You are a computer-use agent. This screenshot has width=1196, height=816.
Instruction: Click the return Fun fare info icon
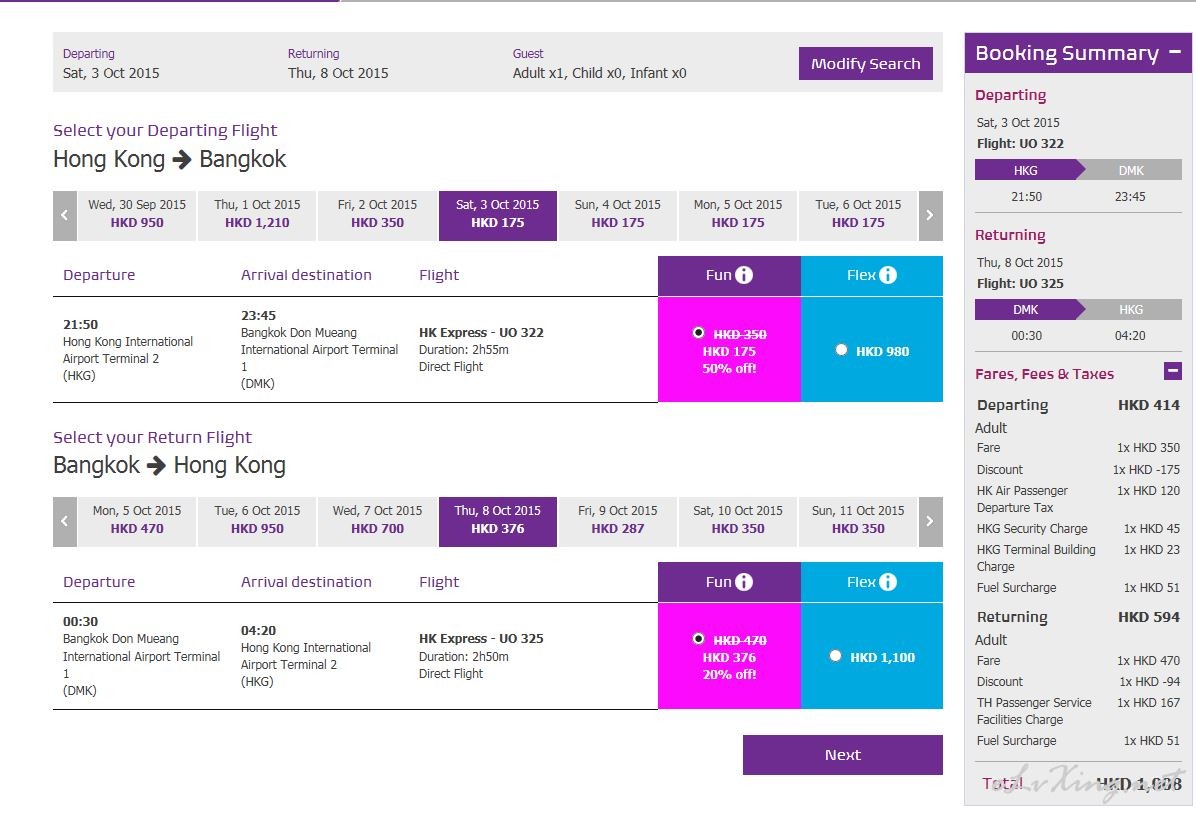click(744, 582)
